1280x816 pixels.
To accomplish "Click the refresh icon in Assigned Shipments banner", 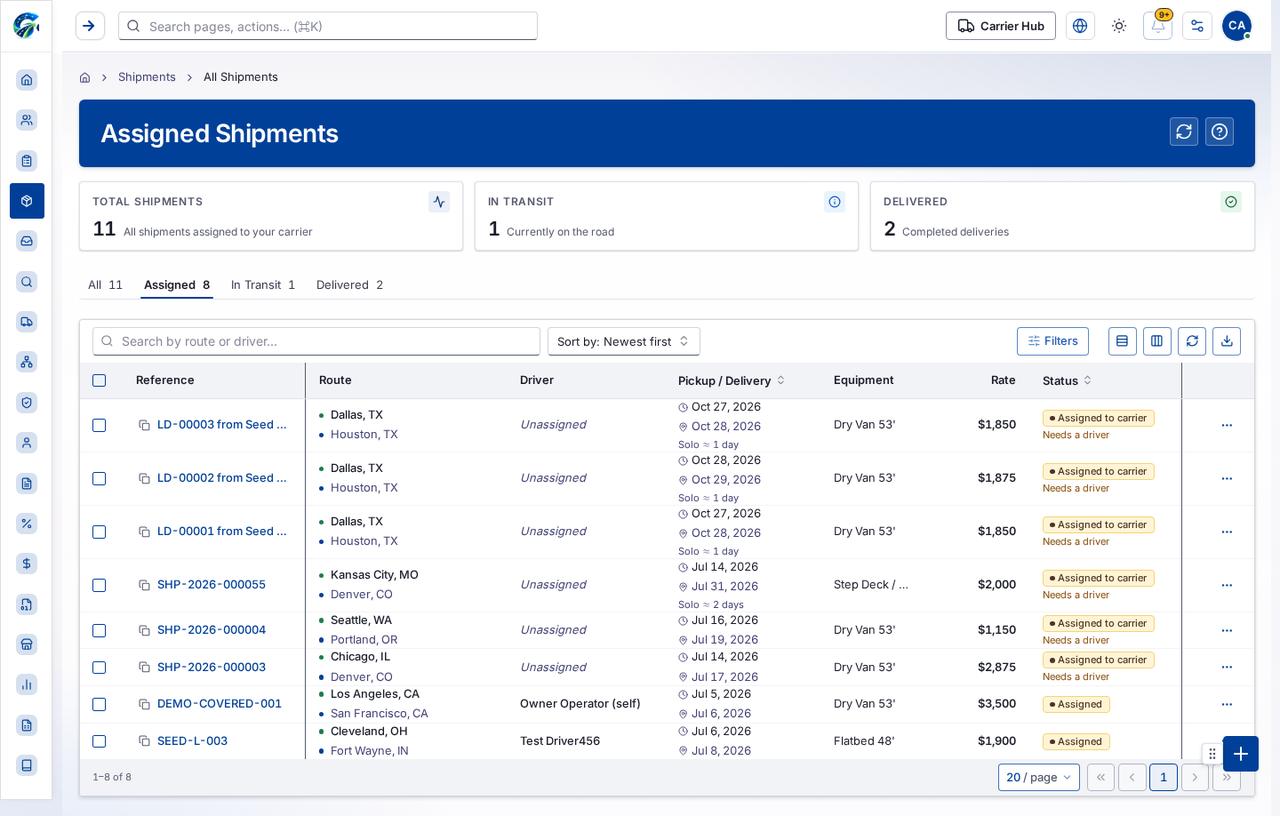I will [x=1184, y=132].
